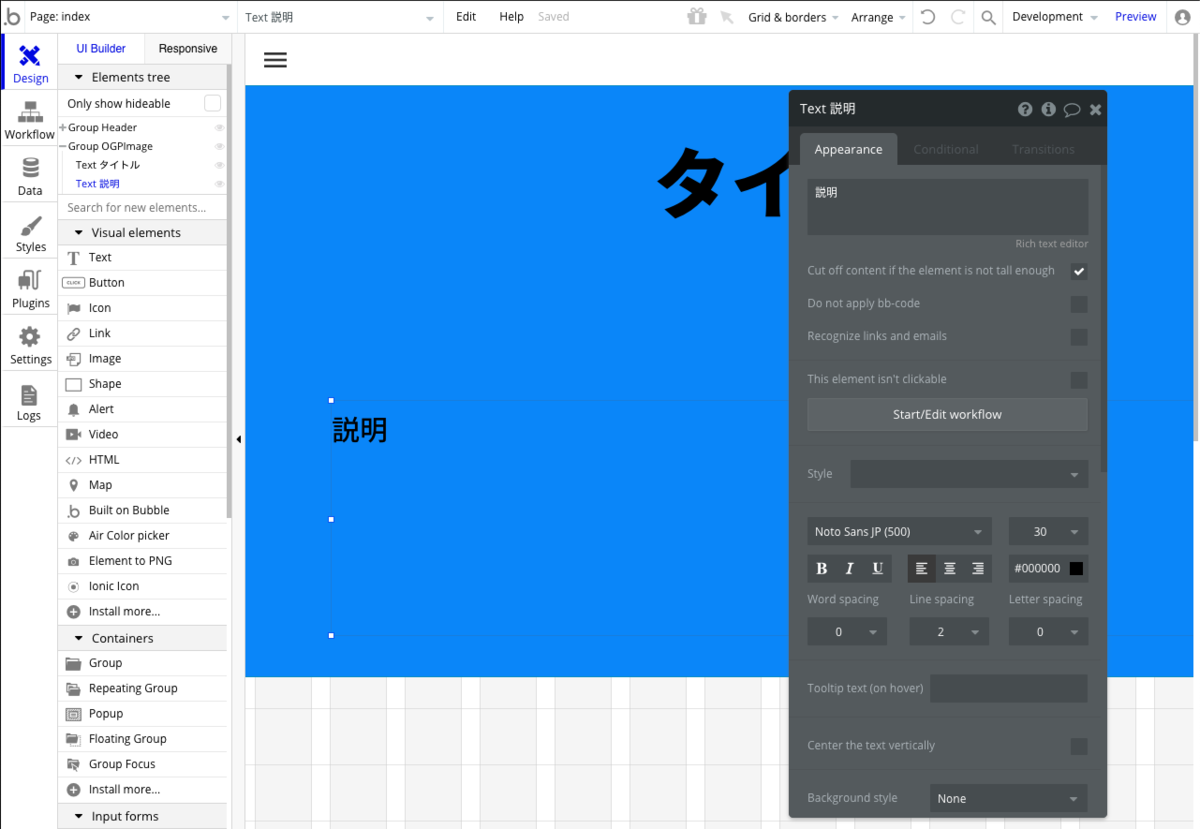Switch to the Responsive tab
1200x829 pixels.
[x=188, y=48]
